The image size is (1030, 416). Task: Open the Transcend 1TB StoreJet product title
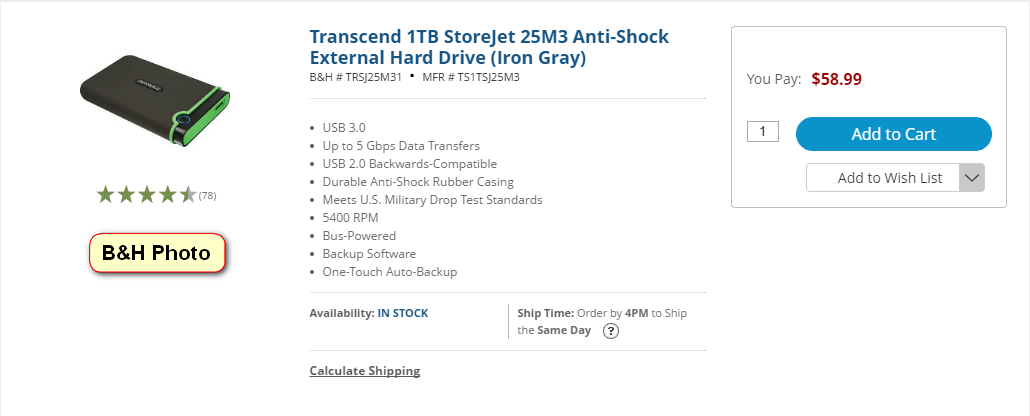[x=489, y=48]
